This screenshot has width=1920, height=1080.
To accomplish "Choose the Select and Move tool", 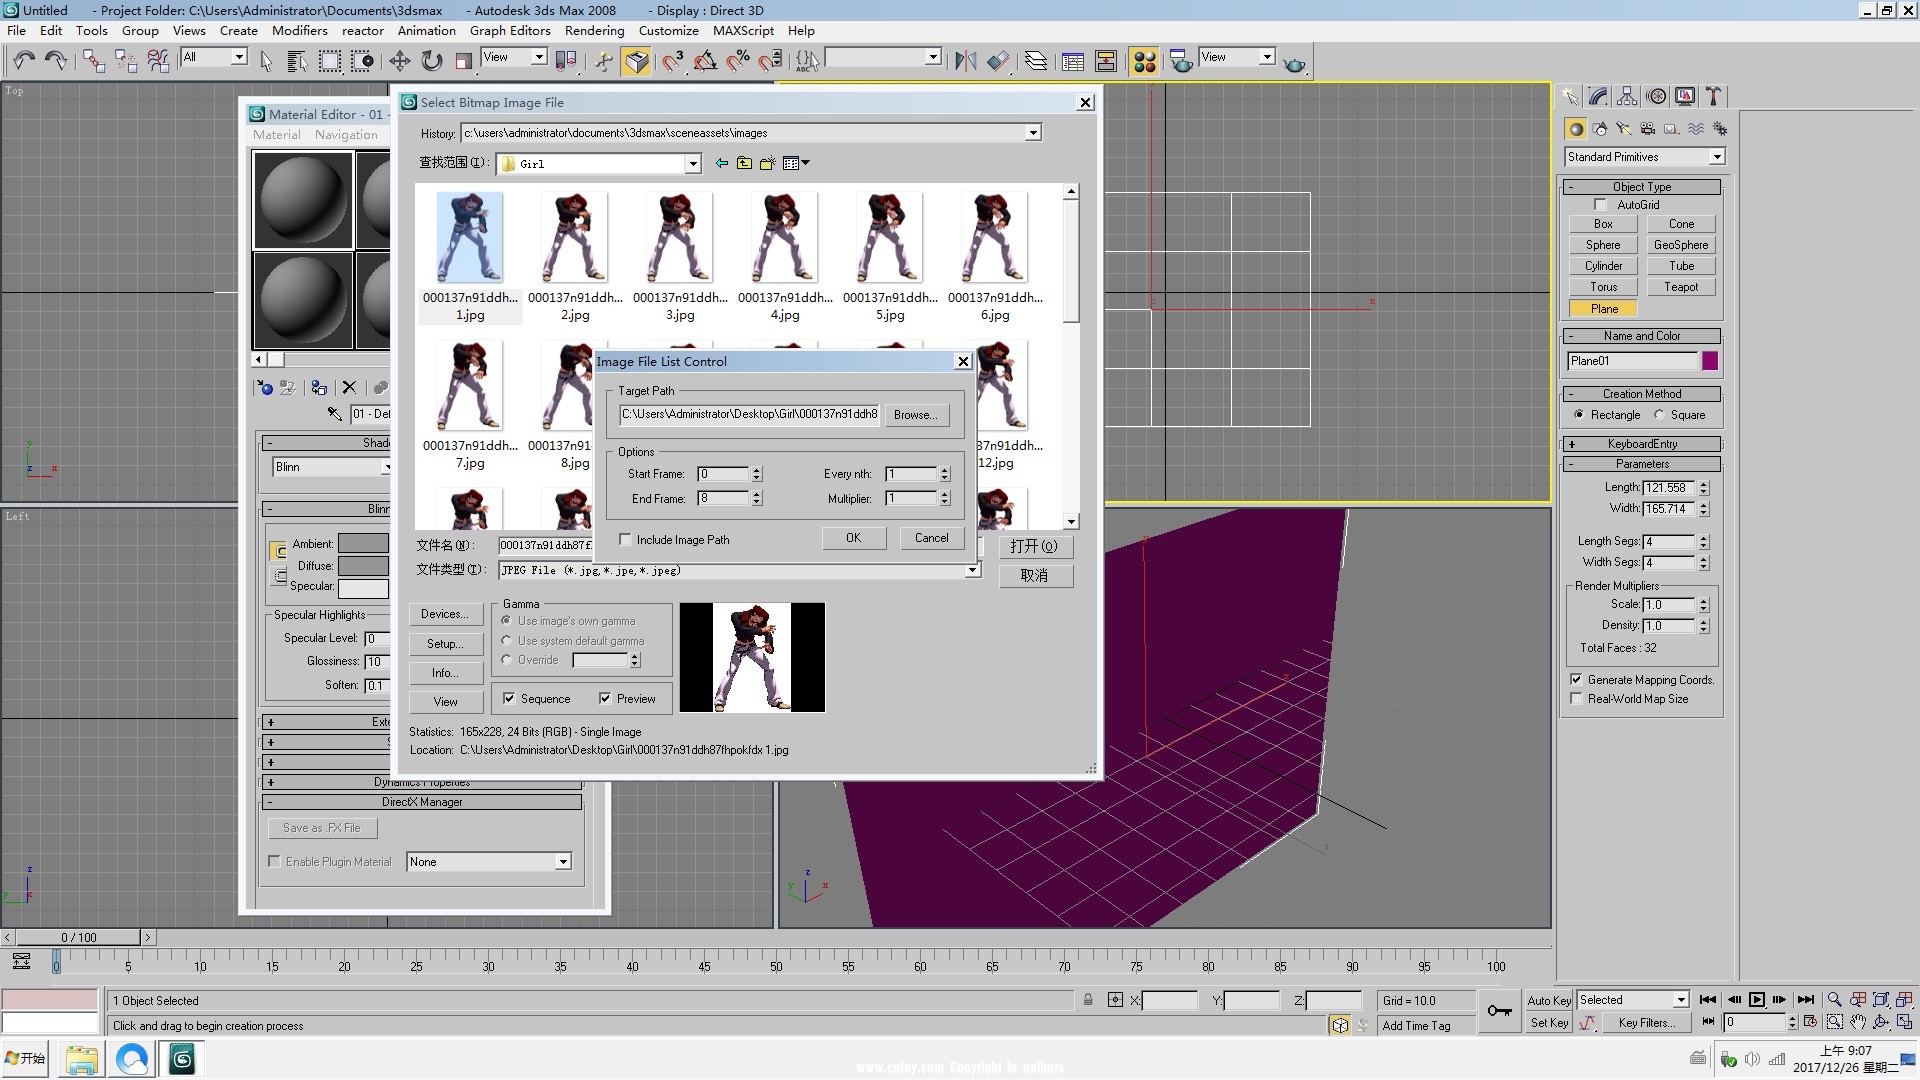I will (x=400, y=61).
